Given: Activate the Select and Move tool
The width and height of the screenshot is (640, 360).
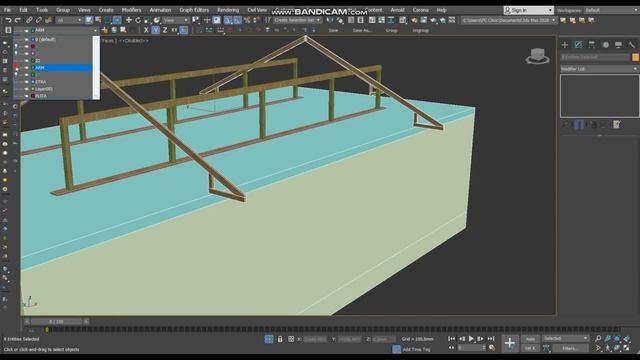Looking at the screenshot, I should pyautogui.click(x=129, y=20).
